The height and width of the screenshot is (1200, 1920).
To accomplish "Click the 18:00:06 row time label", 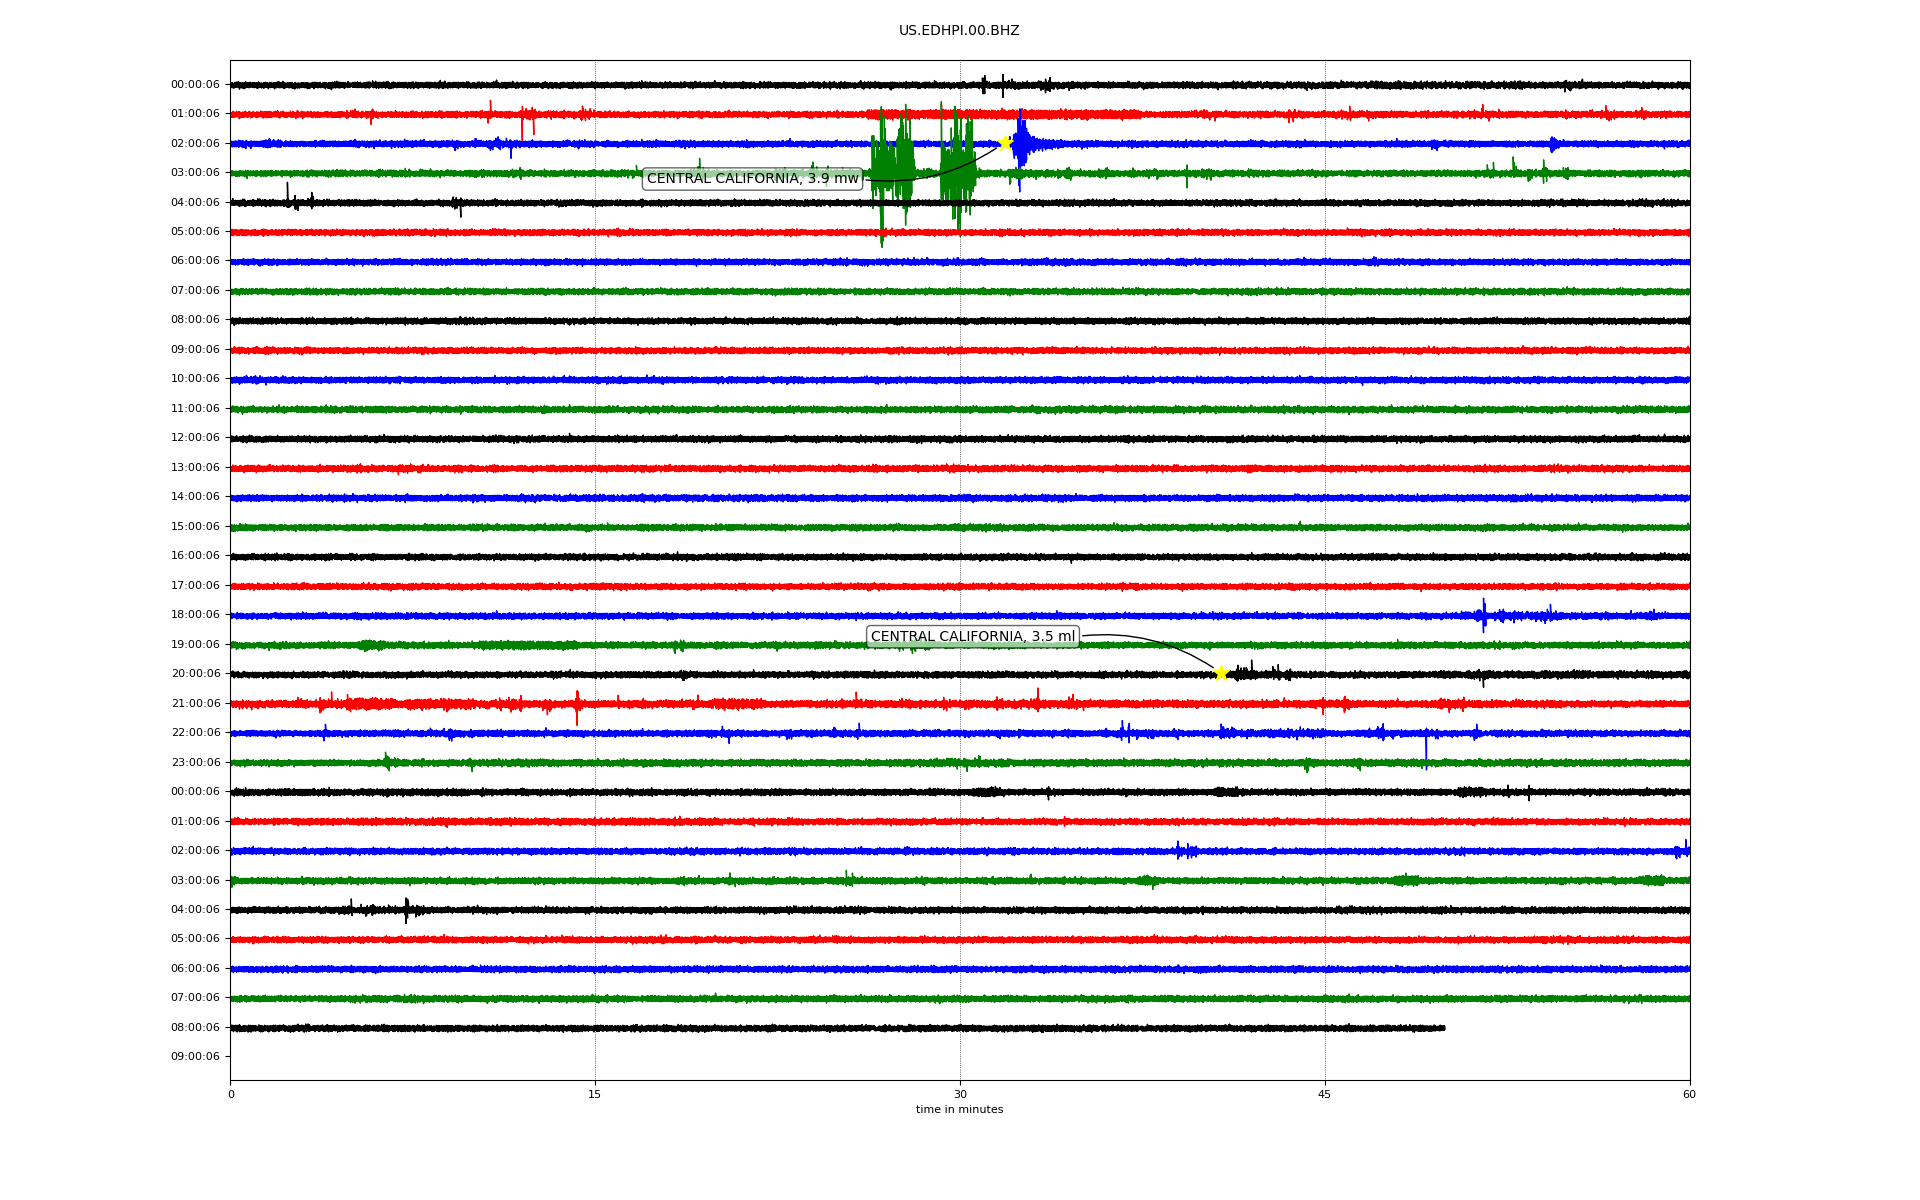I will pyautogui.click(x=195, y=615).
